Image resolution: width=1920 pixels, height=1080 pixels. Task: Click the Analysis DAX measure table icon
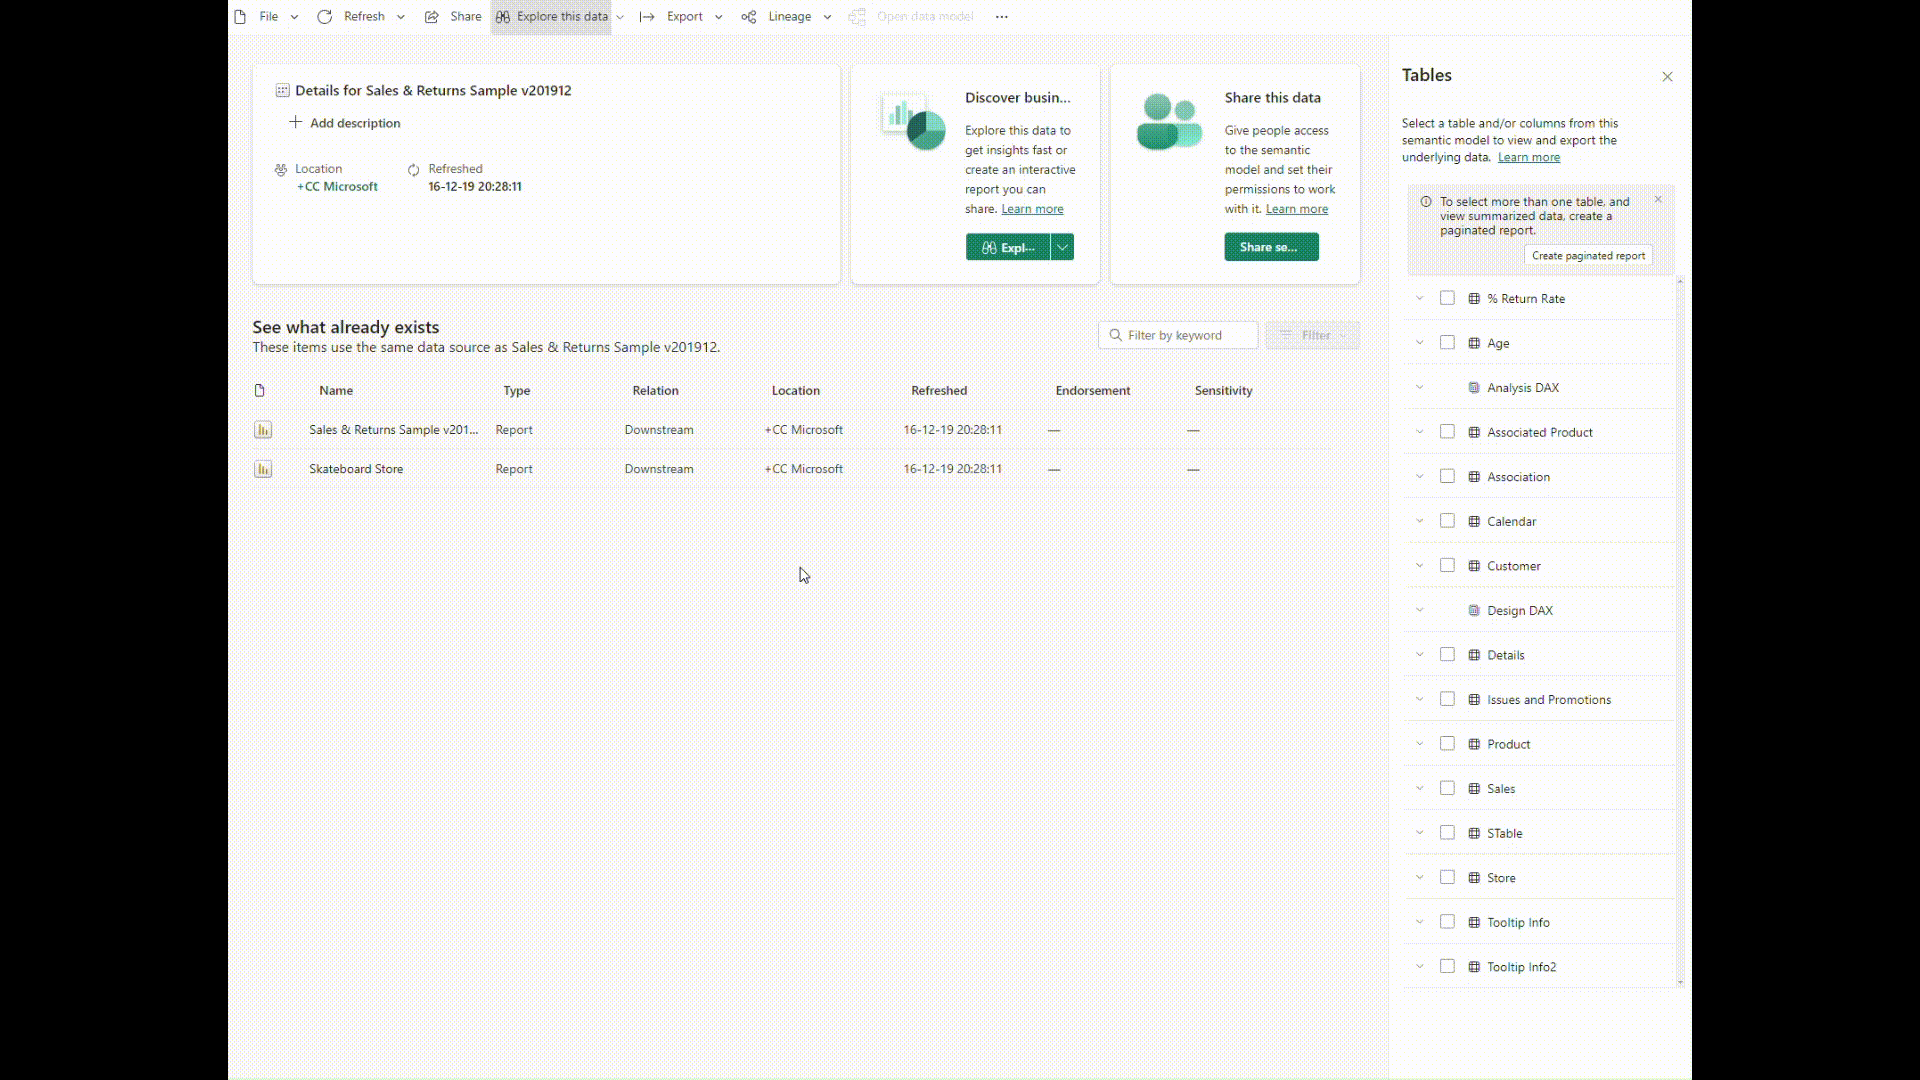pos(1474,388)
